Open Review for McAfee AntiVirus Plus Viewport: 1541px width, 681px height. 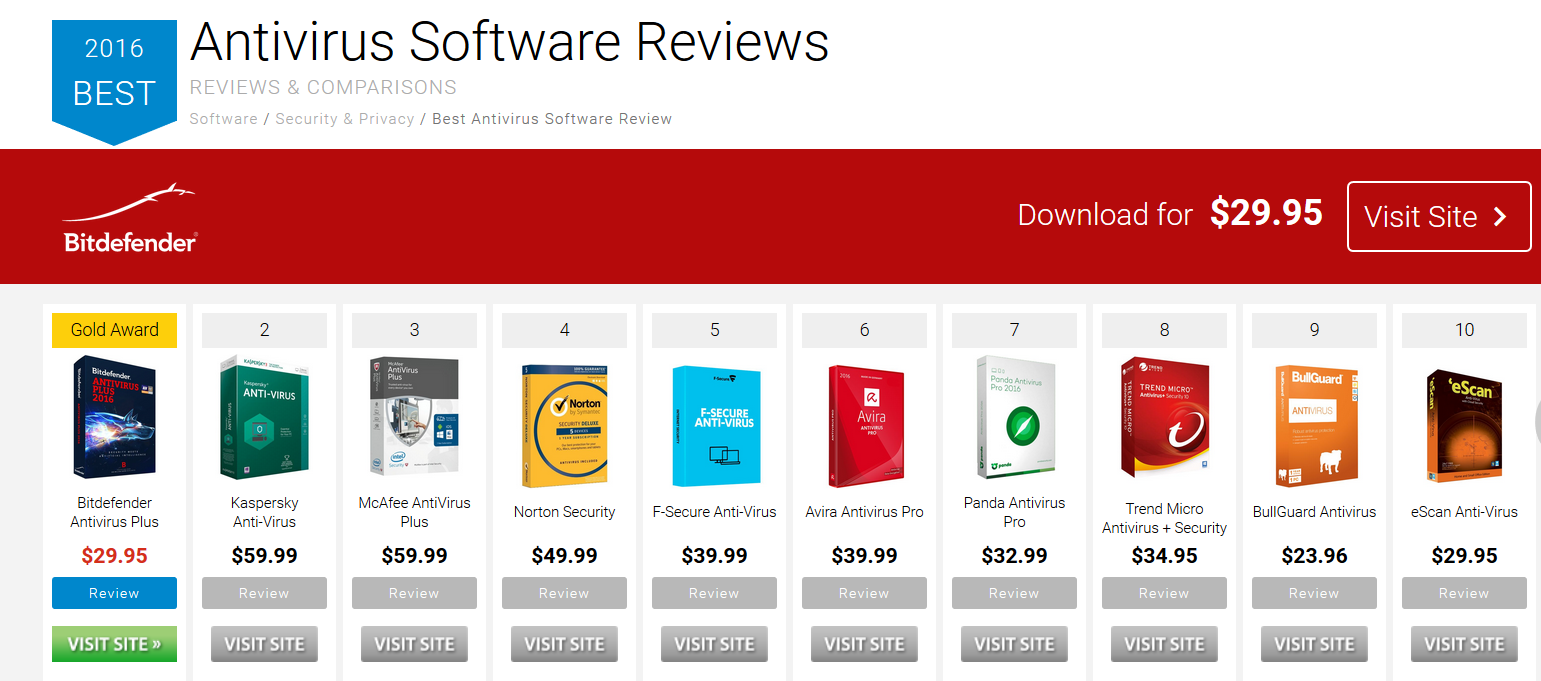(414, 593)
